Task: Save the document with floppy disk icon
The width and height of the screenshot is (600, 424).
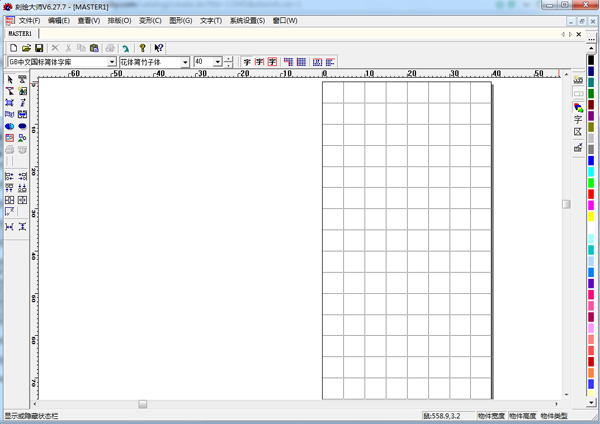Action: coord(39,48)
